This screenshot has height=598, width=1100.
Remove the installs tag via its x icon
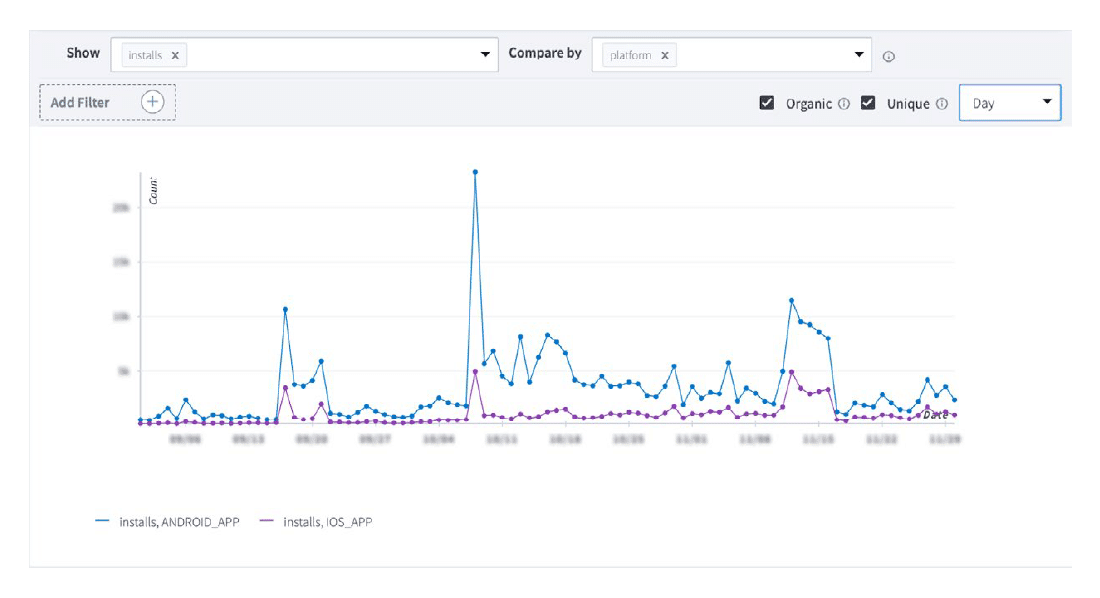pyautogui.click(x=174, y=55)
